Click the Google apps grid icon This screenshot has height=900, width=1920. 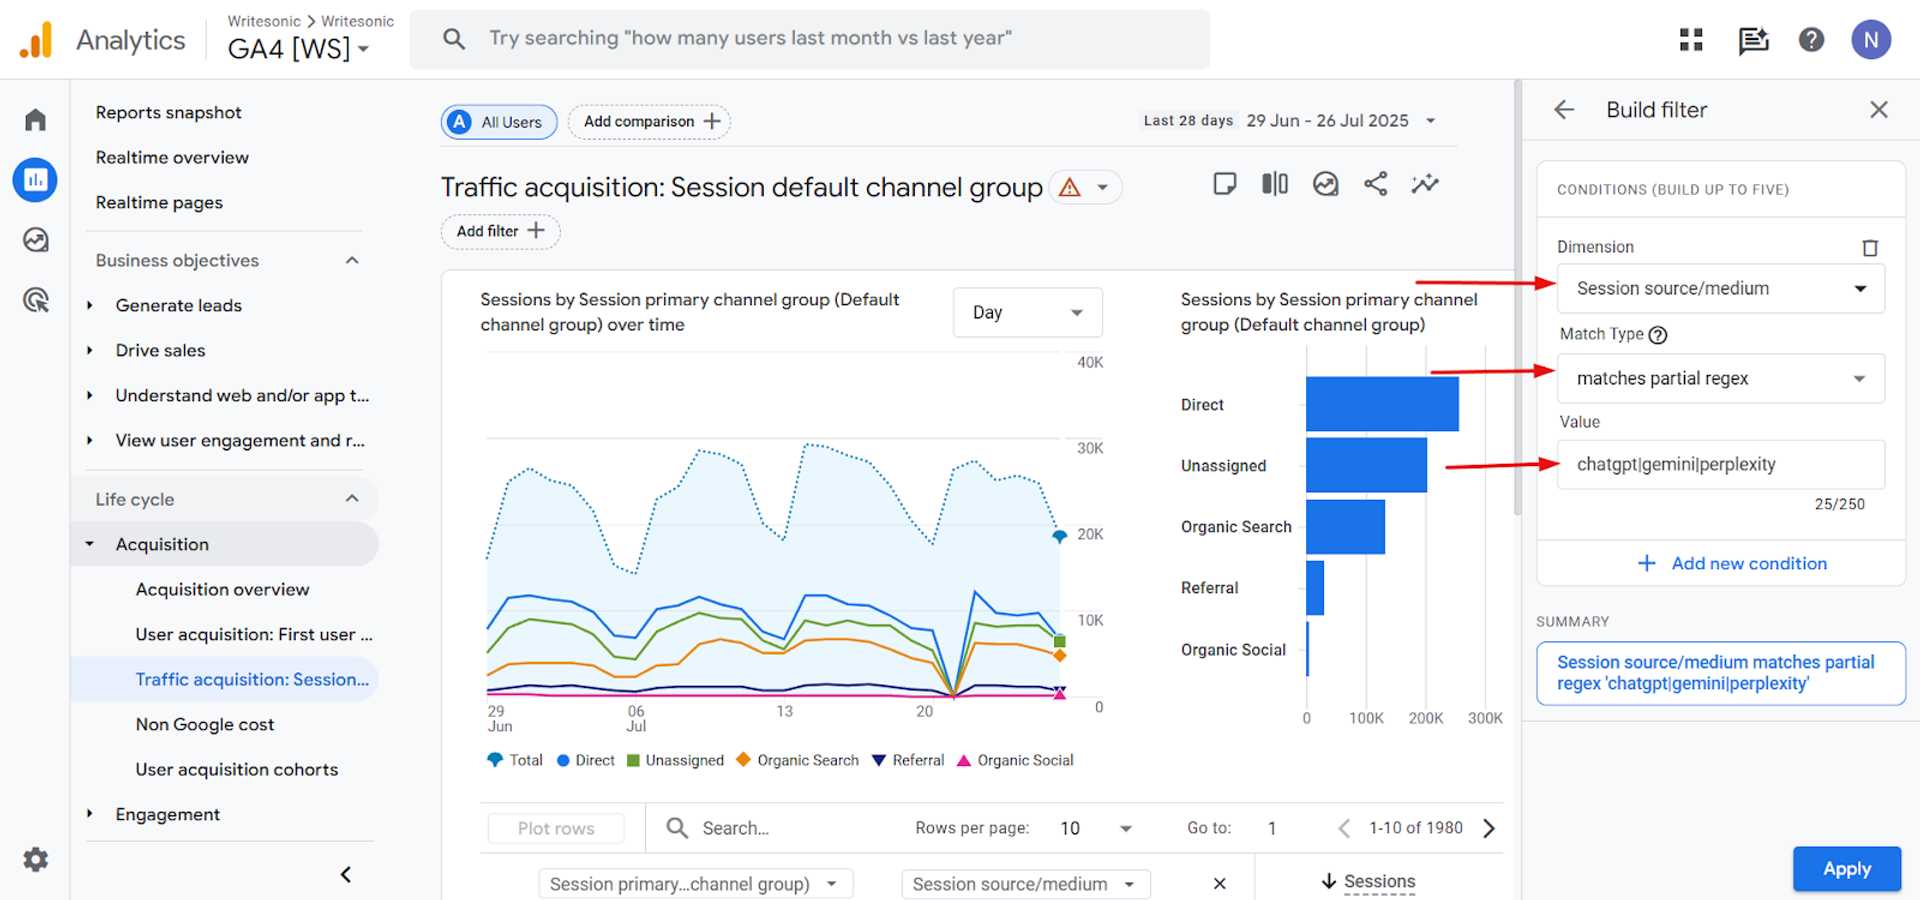1691,40
